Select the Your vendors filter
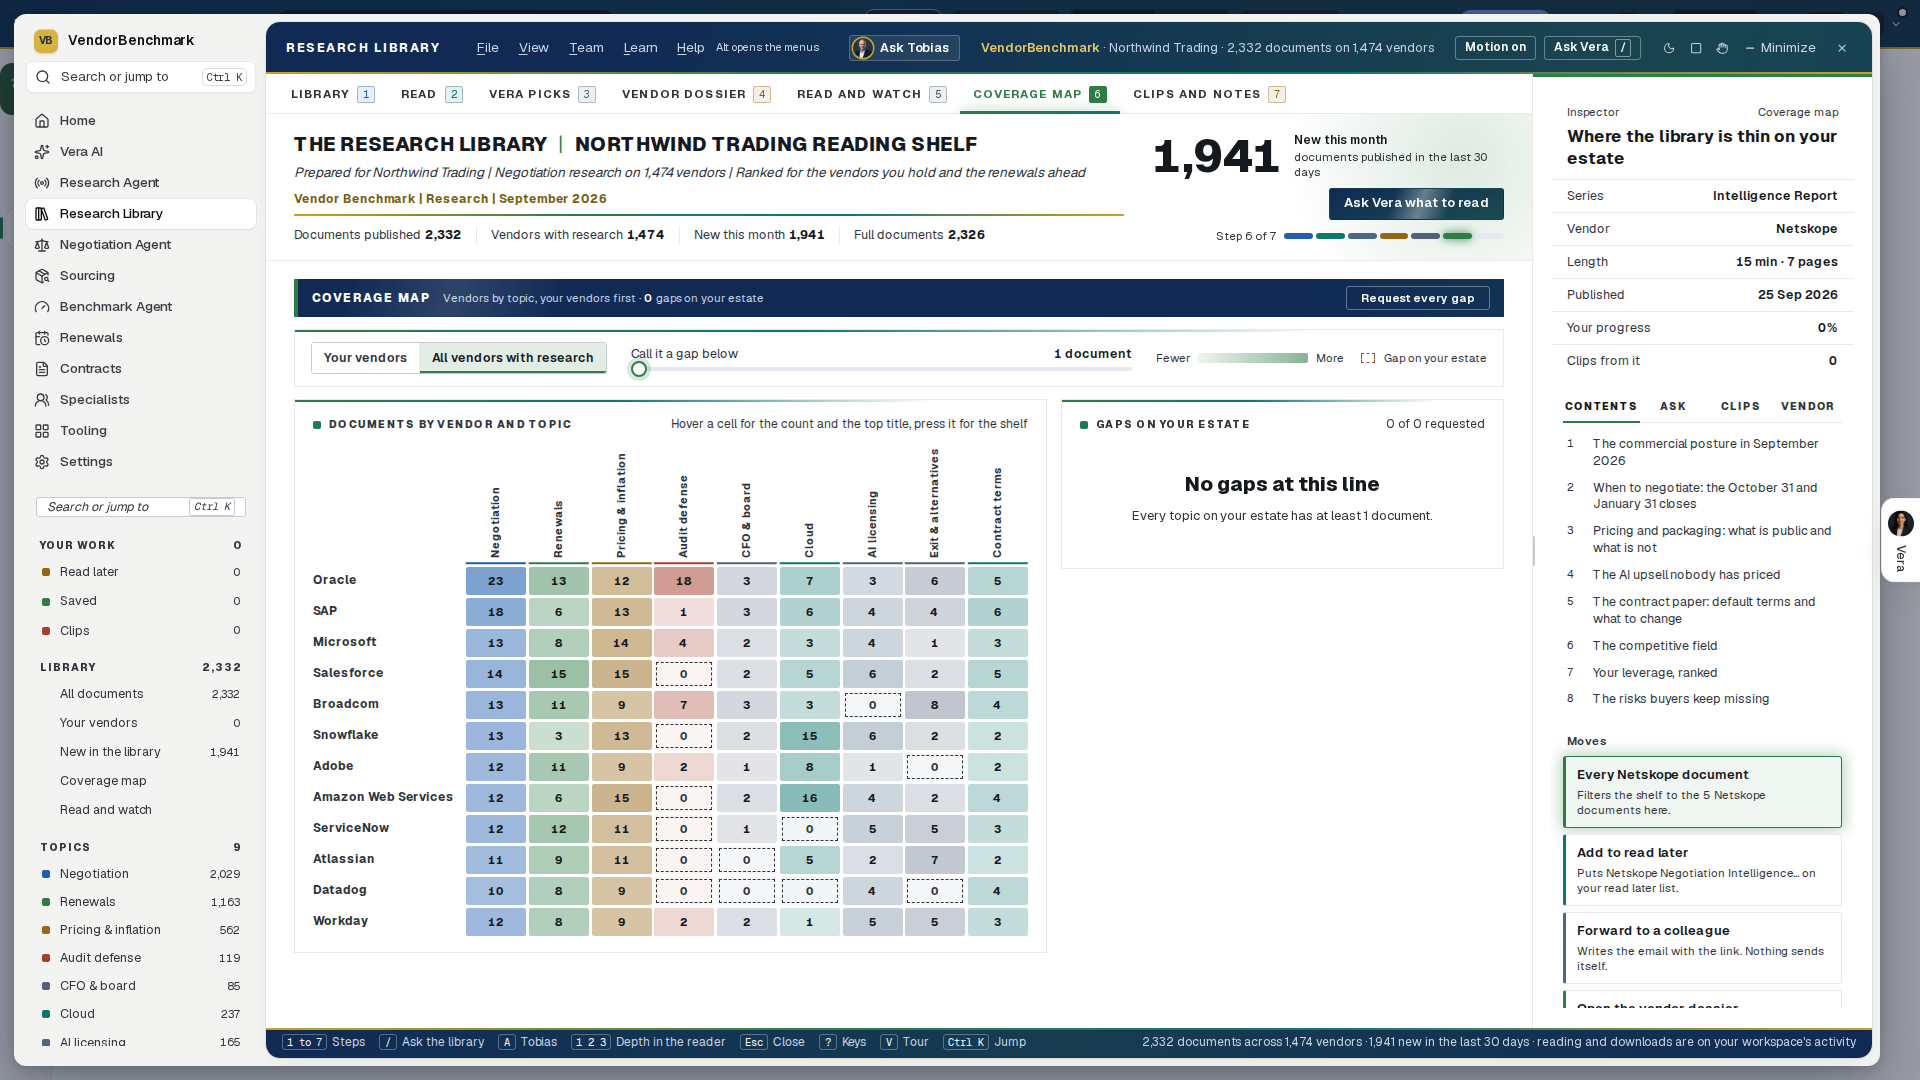 tap(365, 358)
